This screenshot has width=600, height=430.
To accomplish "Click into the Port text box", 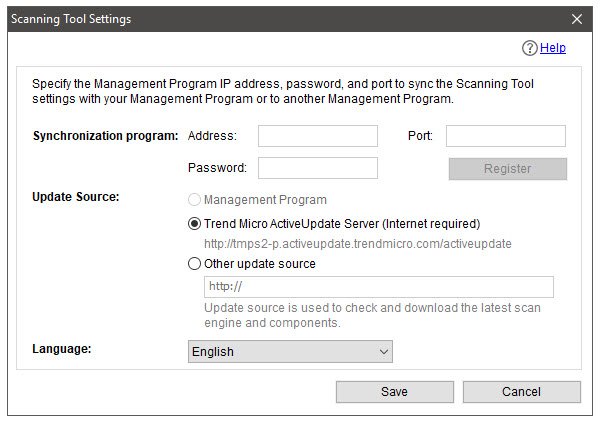I will tap(505, 136).
